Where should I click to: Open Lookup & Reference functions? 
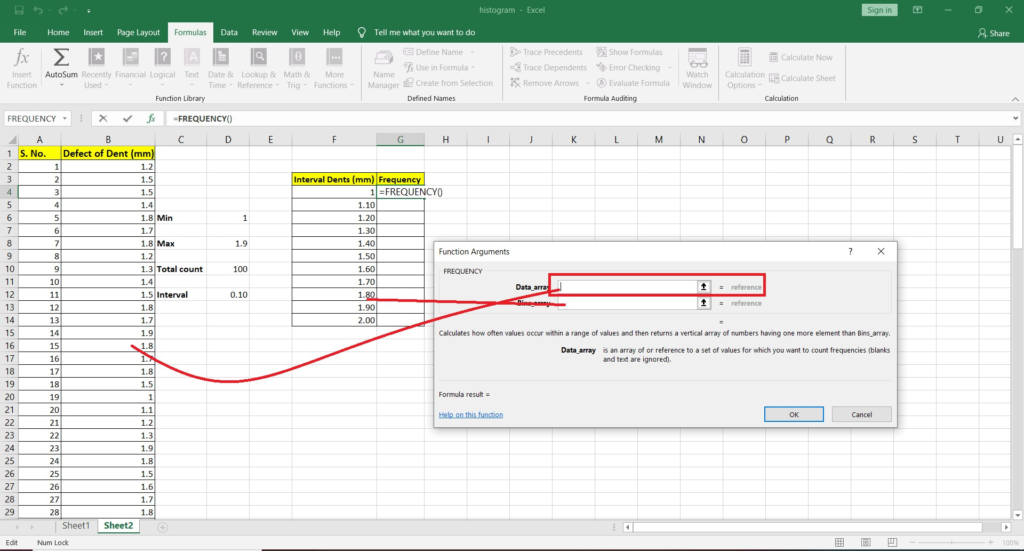click(x=259, y=68)
